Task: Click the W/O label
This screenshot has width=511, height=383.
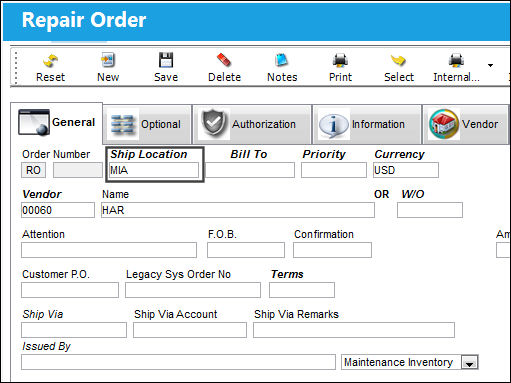Action: click(x=413, y=194)
